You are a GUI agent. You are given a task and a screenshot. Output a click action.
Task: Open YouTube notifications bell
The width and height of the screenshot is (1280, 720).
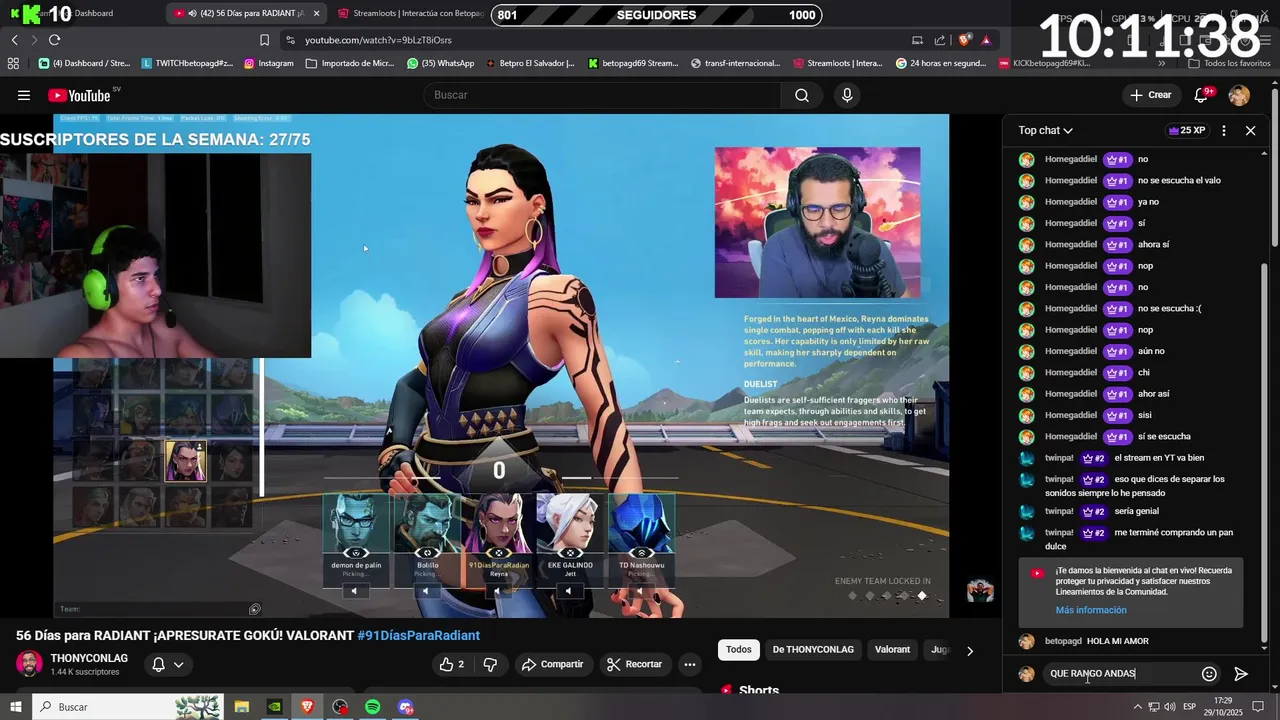click(x=1201, y=95)
